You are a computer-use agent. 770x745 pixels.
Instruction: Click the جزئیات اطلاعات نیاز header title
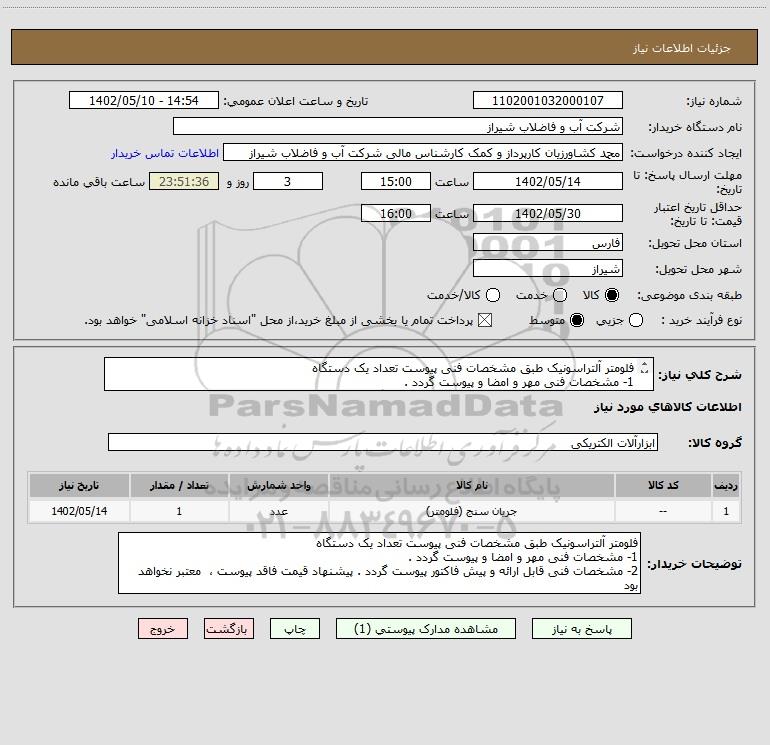pyautogui.click(x=681, y=48)
